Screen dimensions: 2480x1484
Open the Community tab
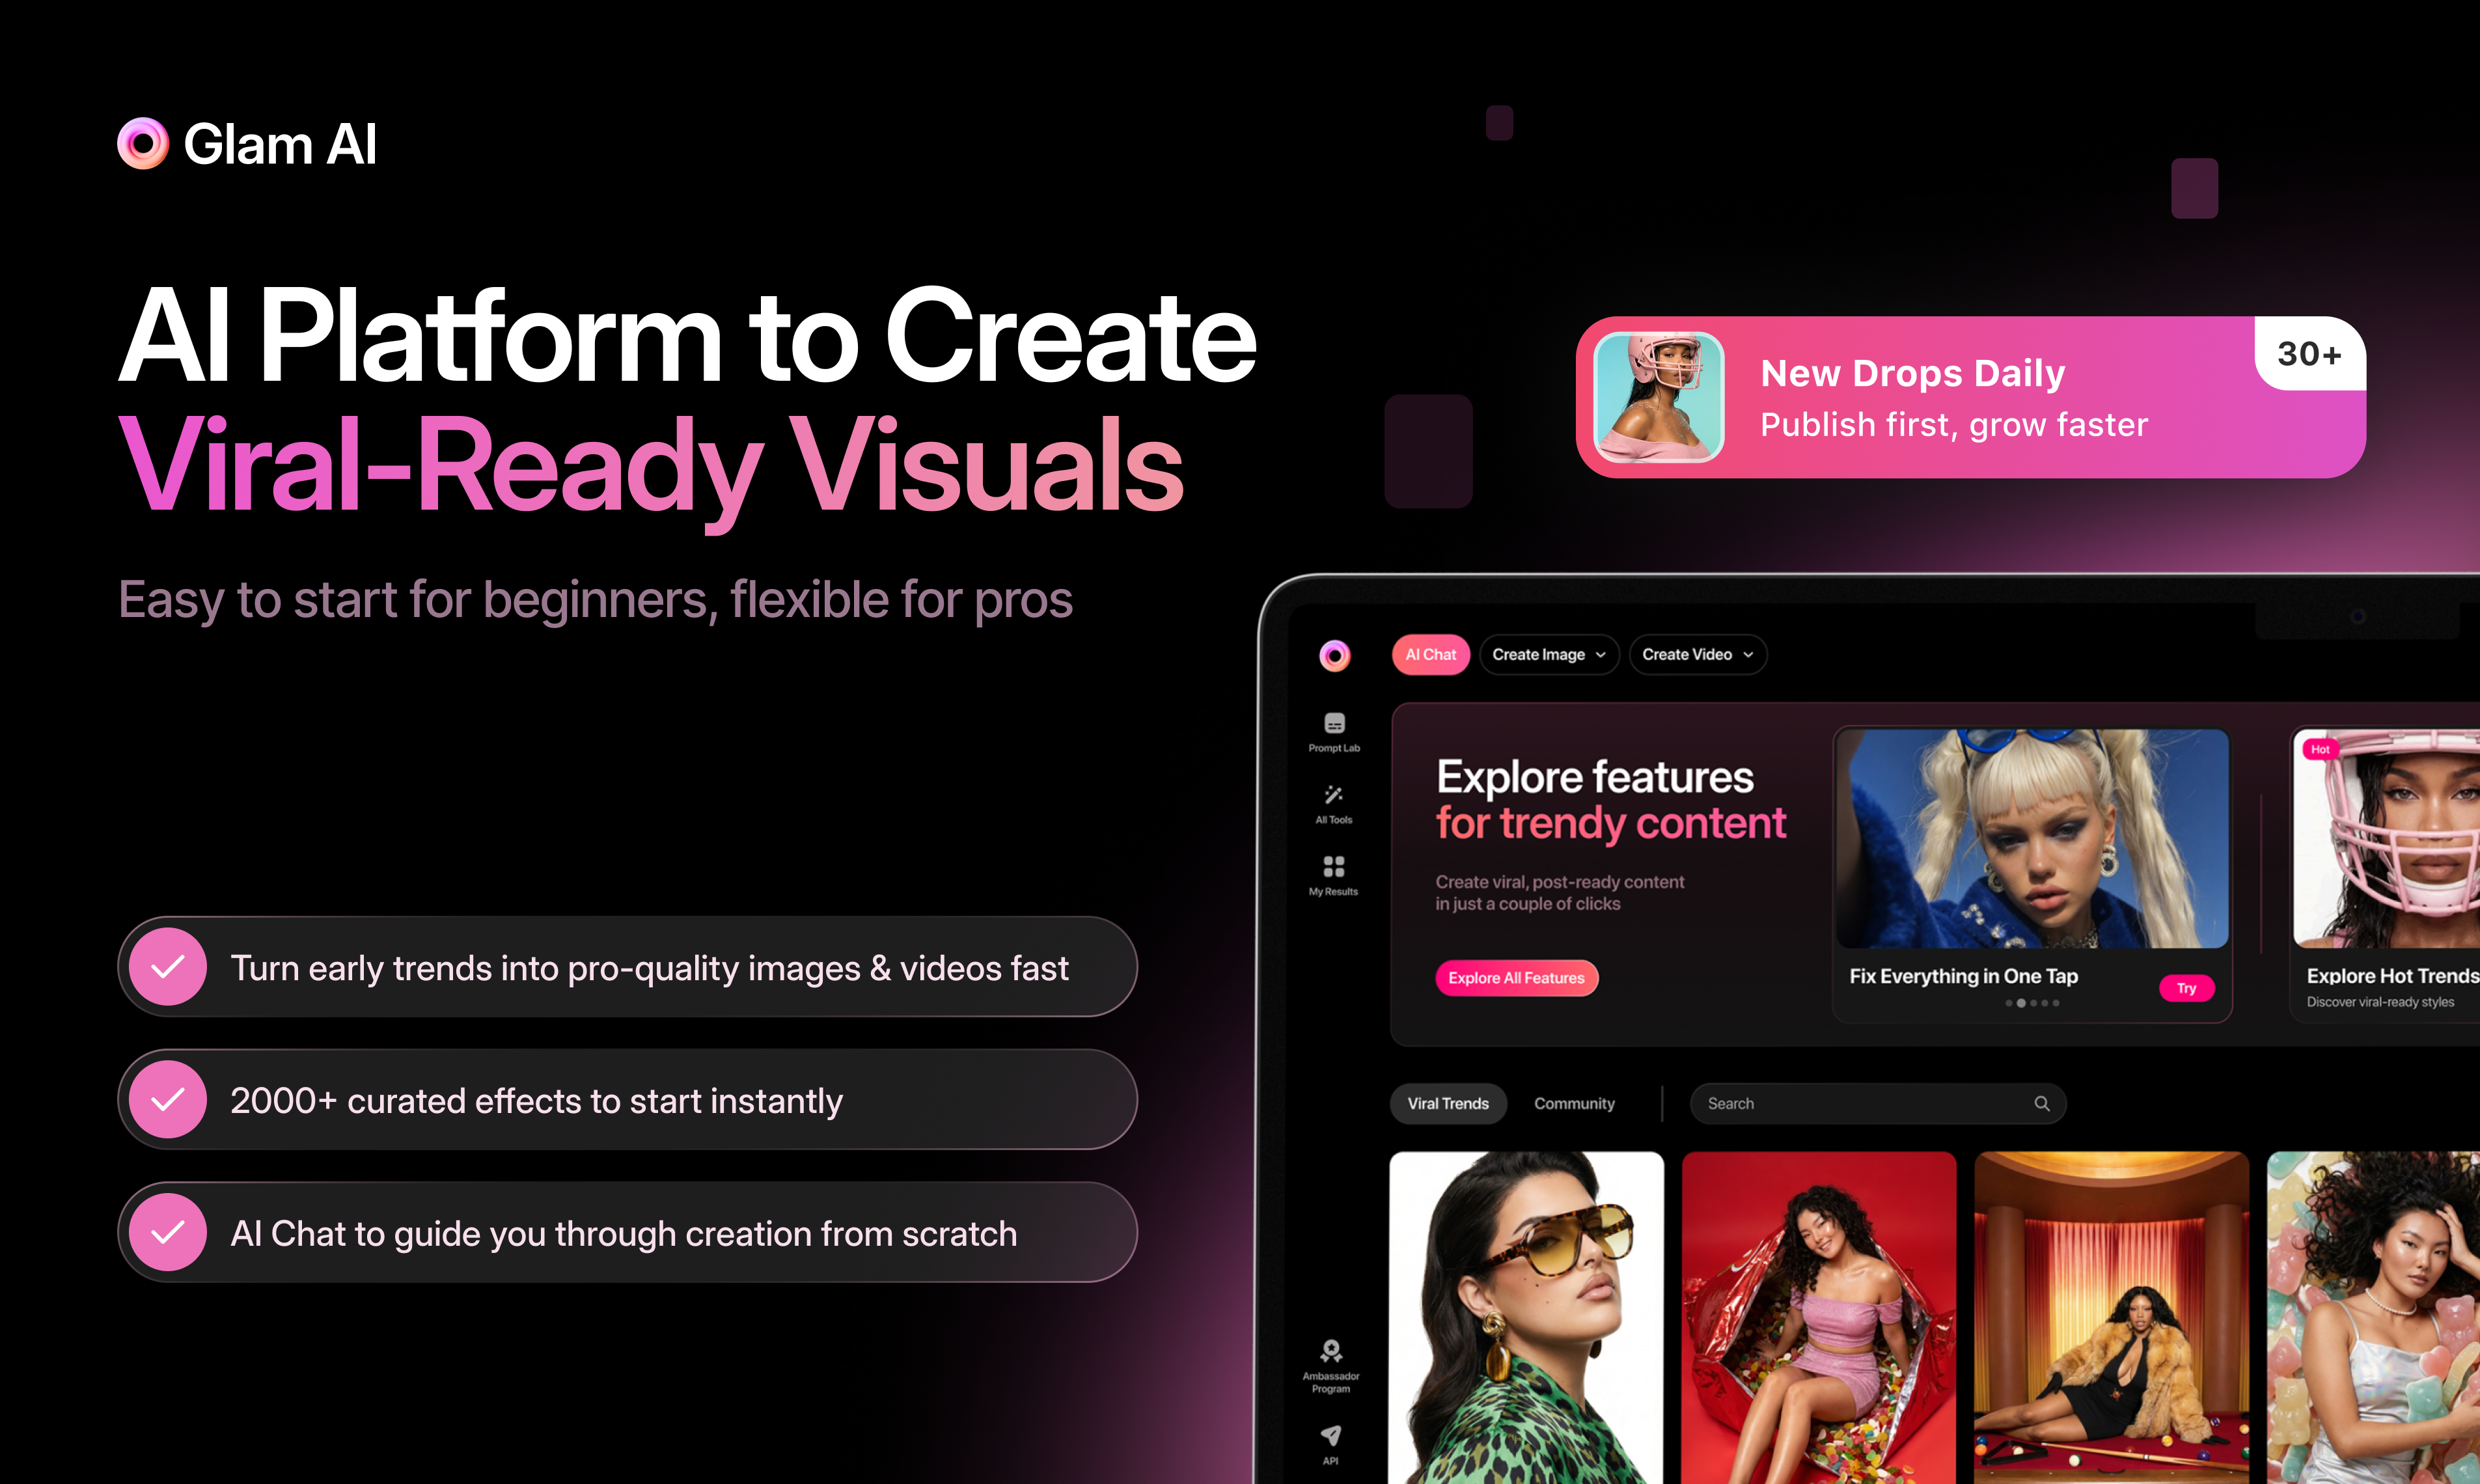pyautogui.click(x=1575, y=1103)
